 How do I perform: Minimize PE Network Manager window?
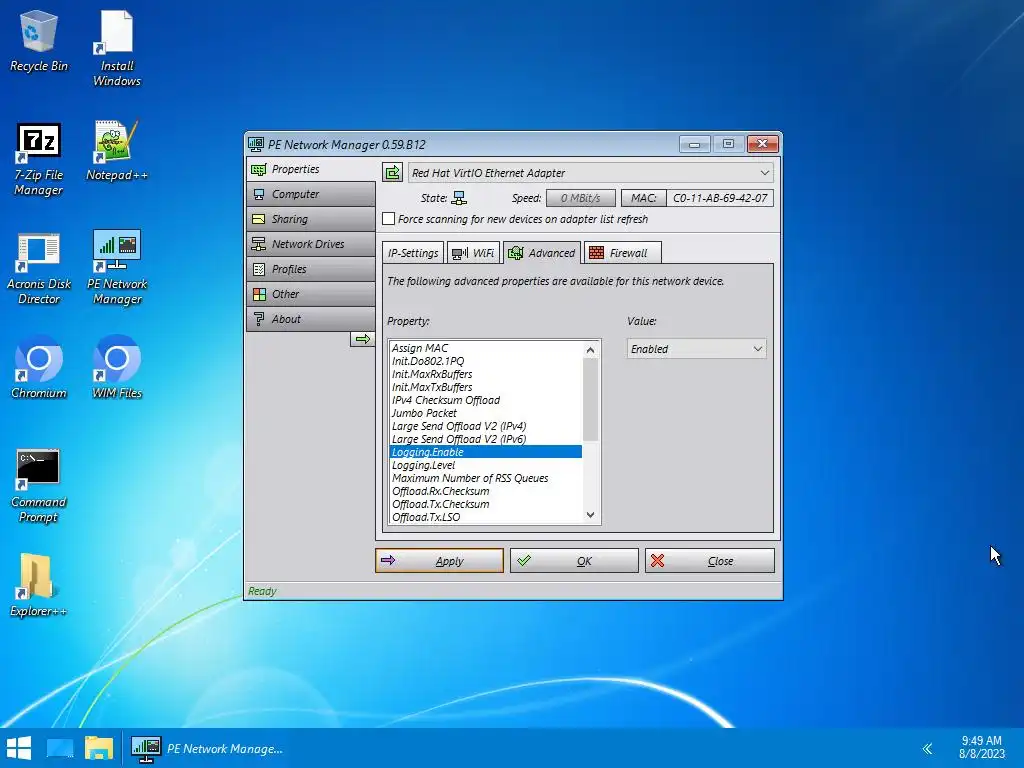pos(694,144)
